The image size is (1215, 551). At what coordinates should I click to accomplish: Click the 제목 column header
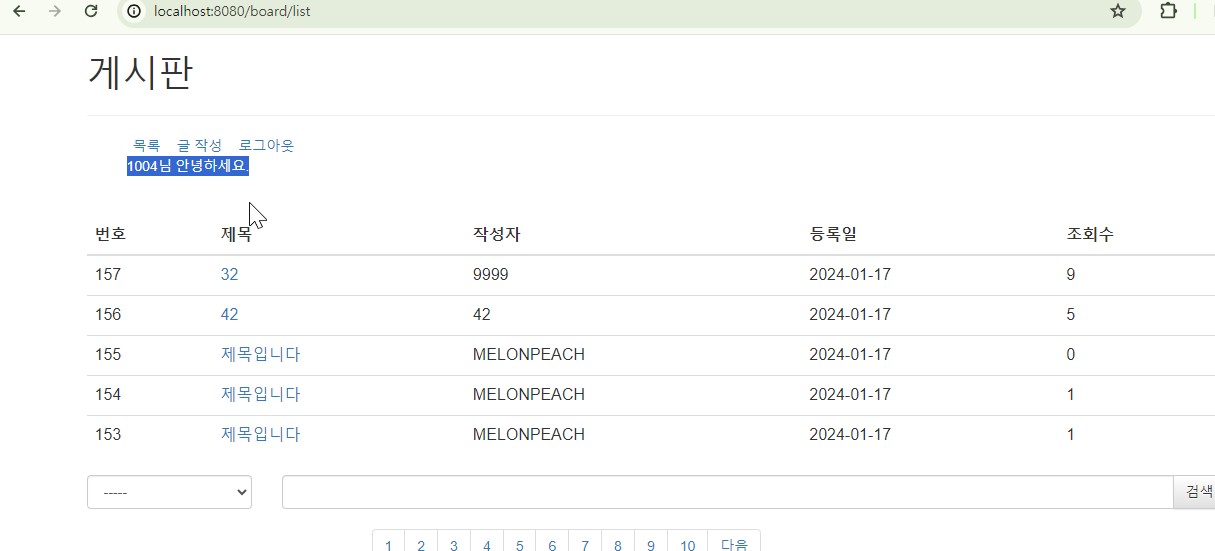[x=237, y=234]
